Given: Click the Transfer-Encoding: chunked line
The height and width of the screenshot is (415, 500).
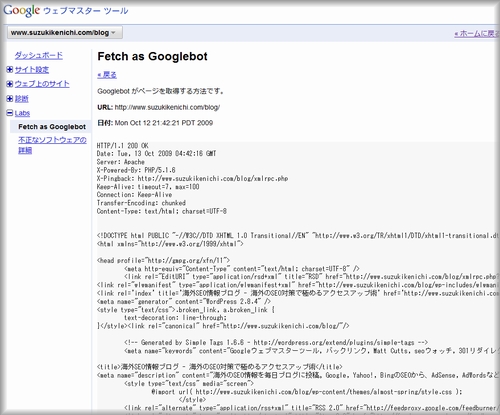Looking at the screenshot, I should (x=141, y=203).
